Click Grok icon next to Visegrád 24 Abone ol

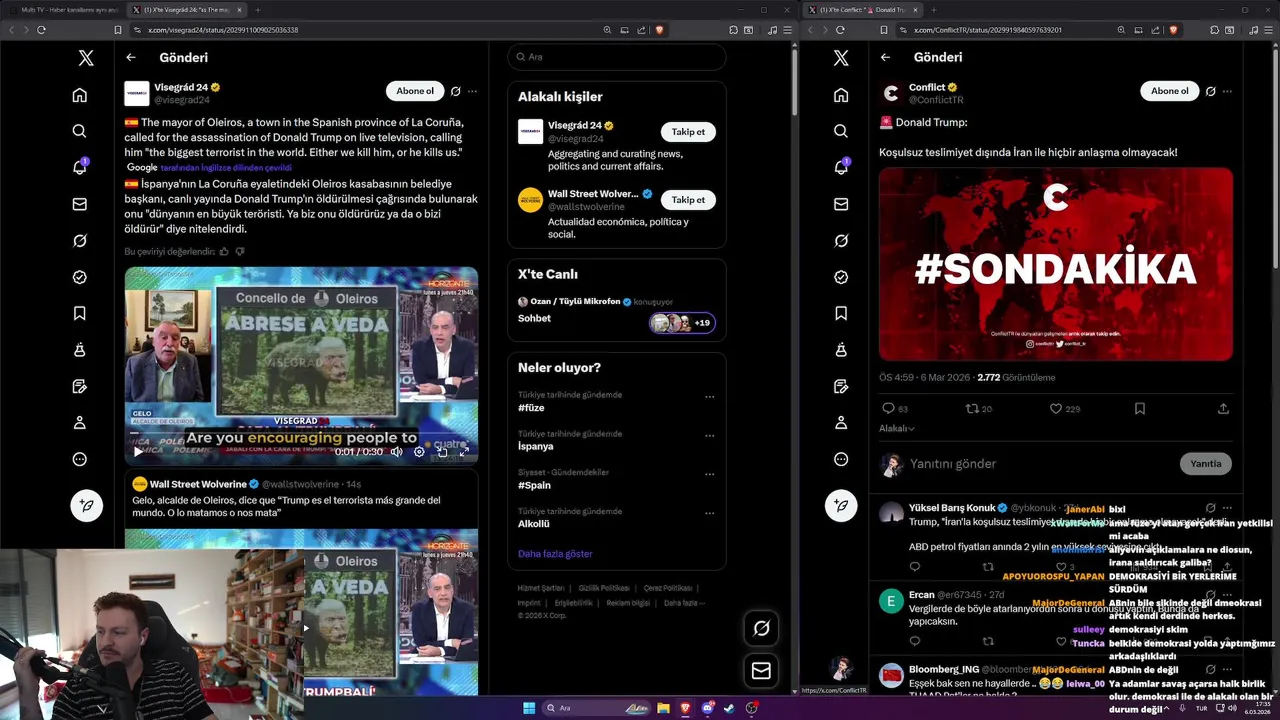[x=455, y=91]
